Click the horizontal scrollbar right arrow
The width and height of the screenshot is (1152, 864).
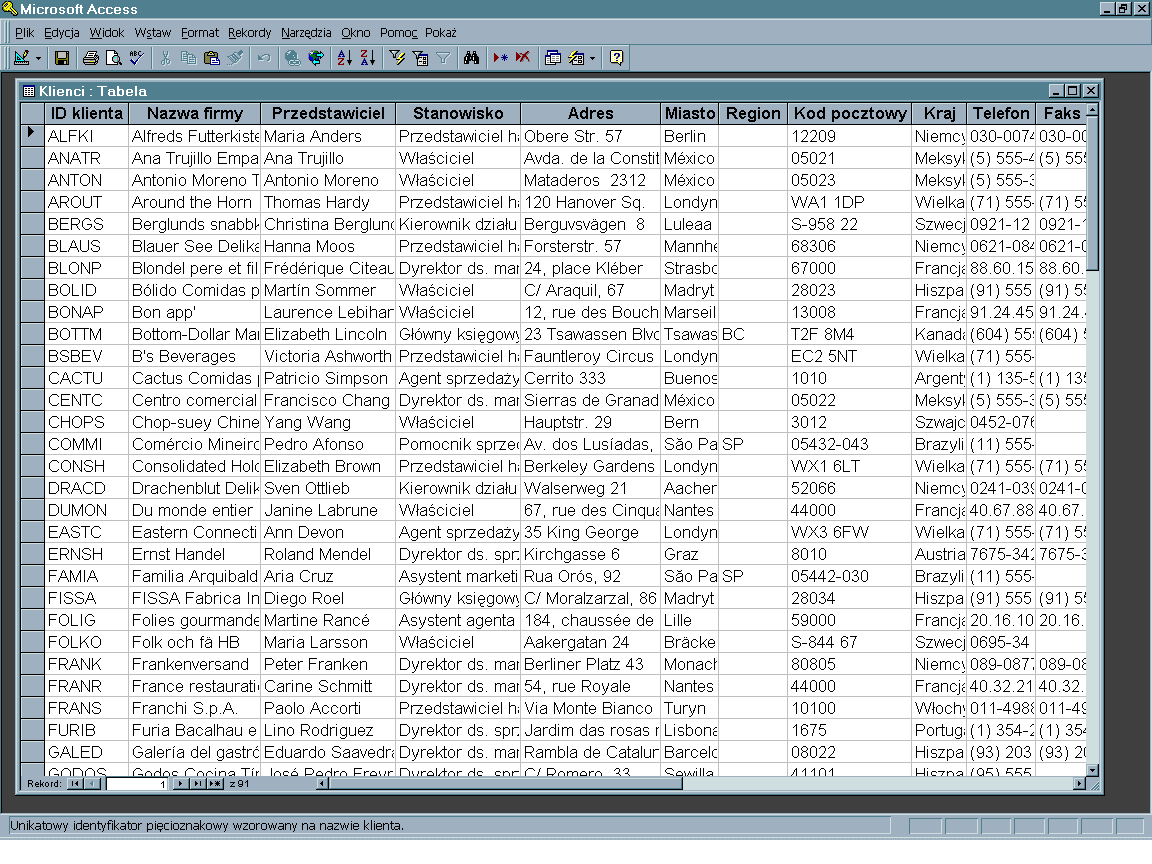point(1079,784)
